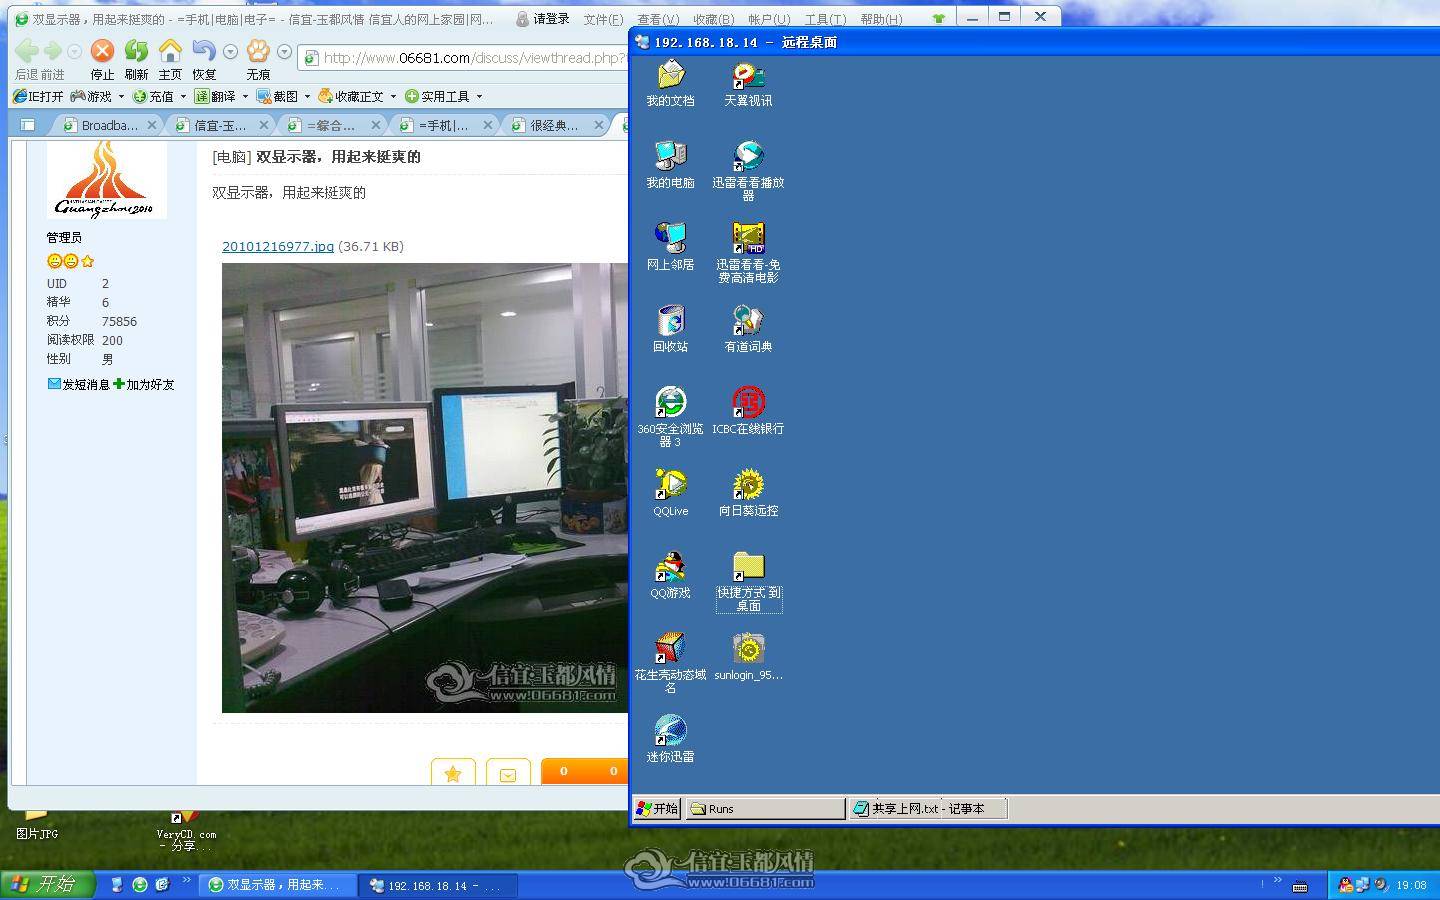
Task: Click the browser Forward arrow button
Action: [52, 51]
